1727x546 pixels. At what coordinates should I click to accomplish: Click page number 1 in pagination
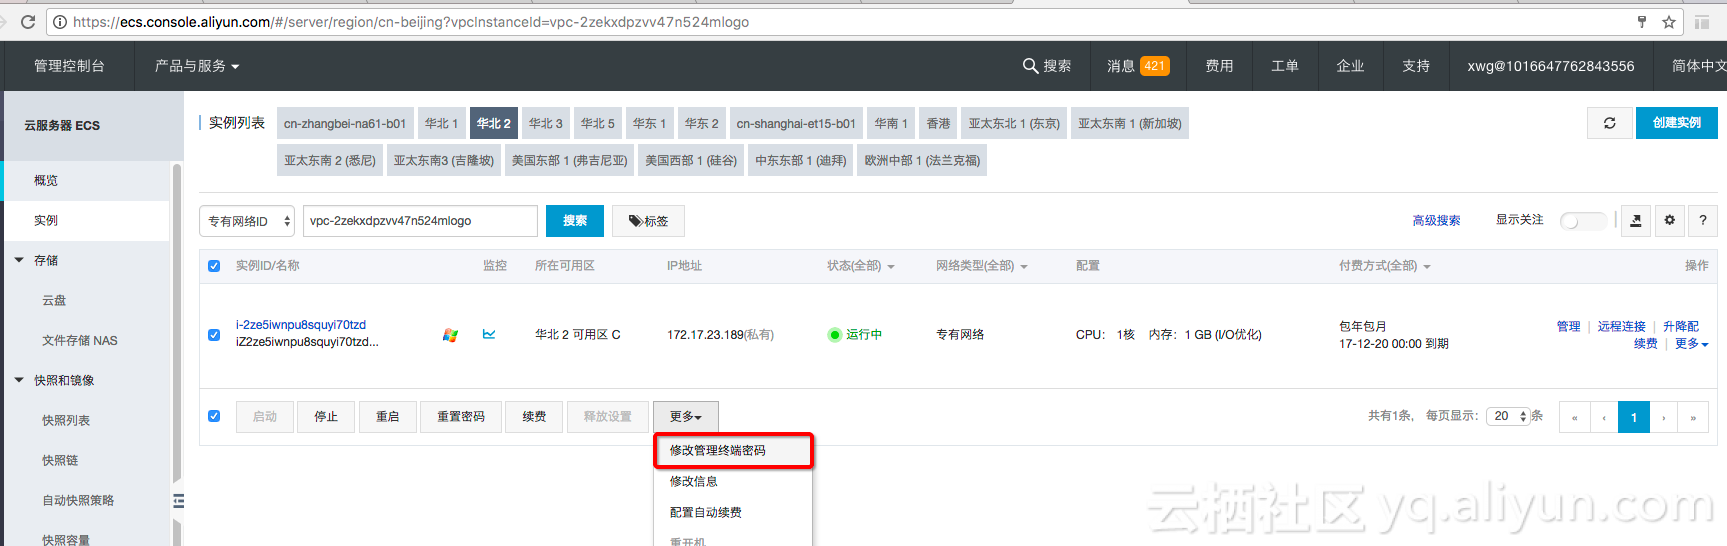click(x=1634, y=417)
